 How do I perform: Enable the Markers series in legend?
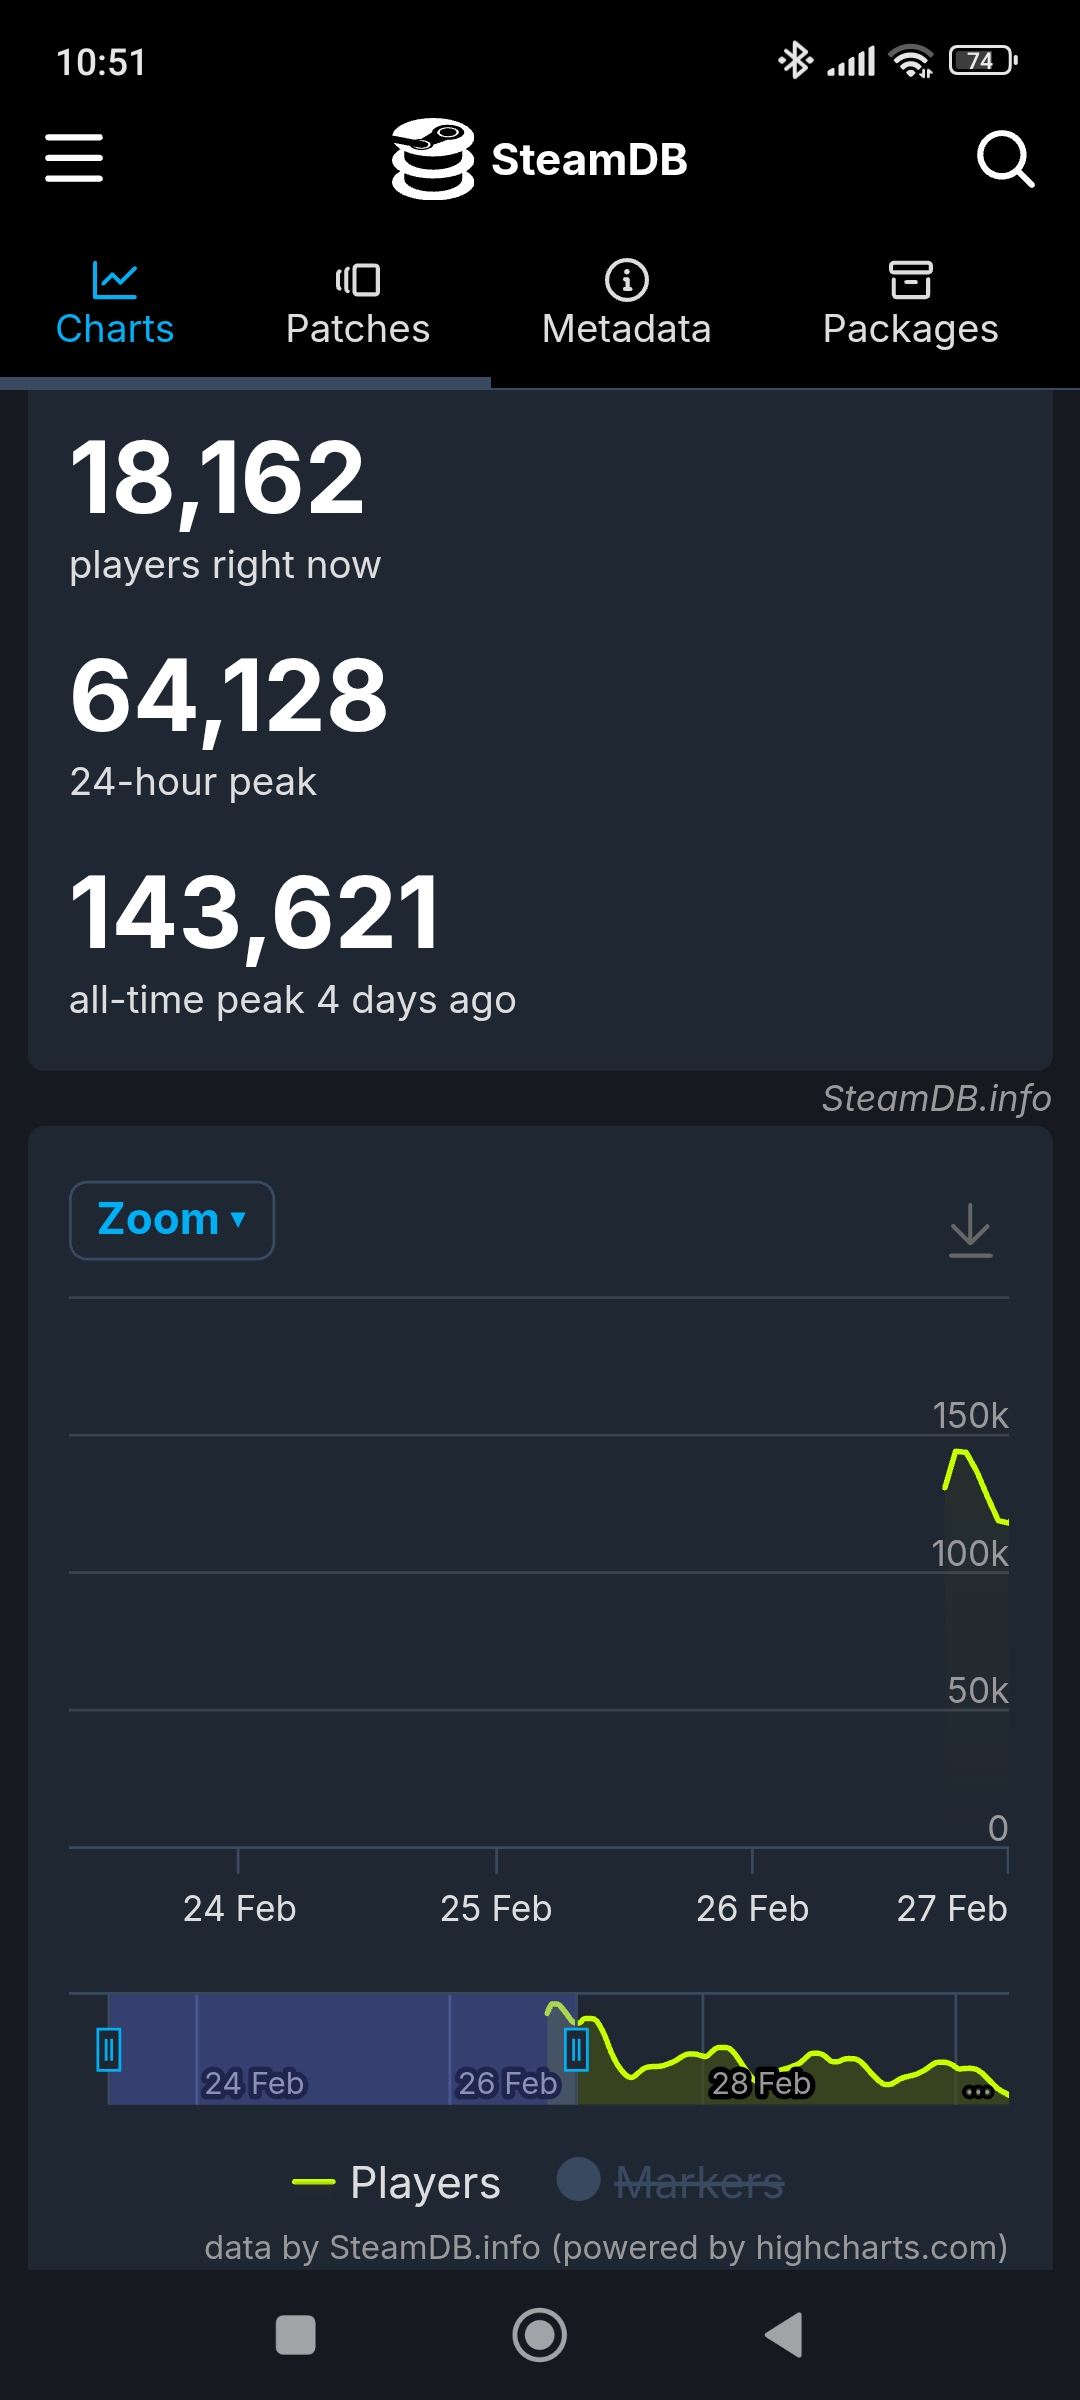(671, 2182)
